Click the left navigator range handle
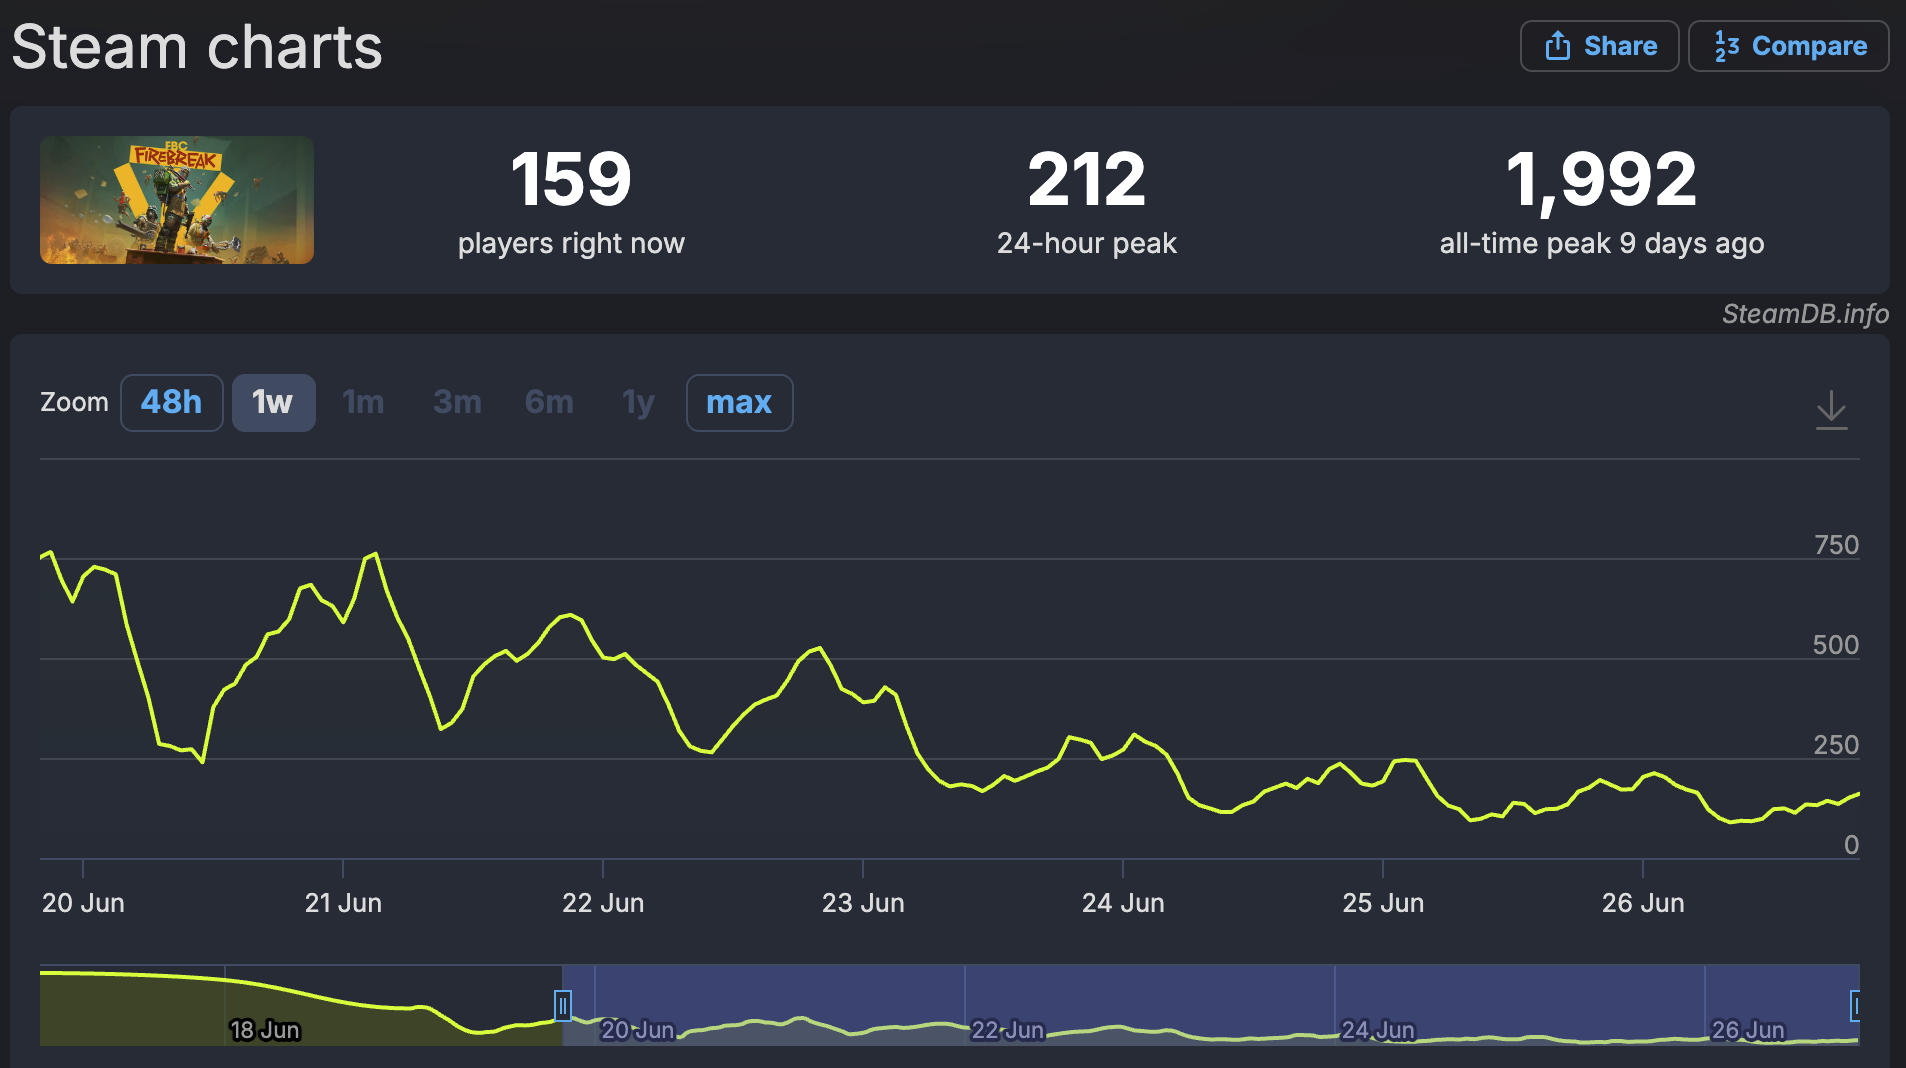Viewport: 1906px width, 1068px height. [x=563, y=1005]
